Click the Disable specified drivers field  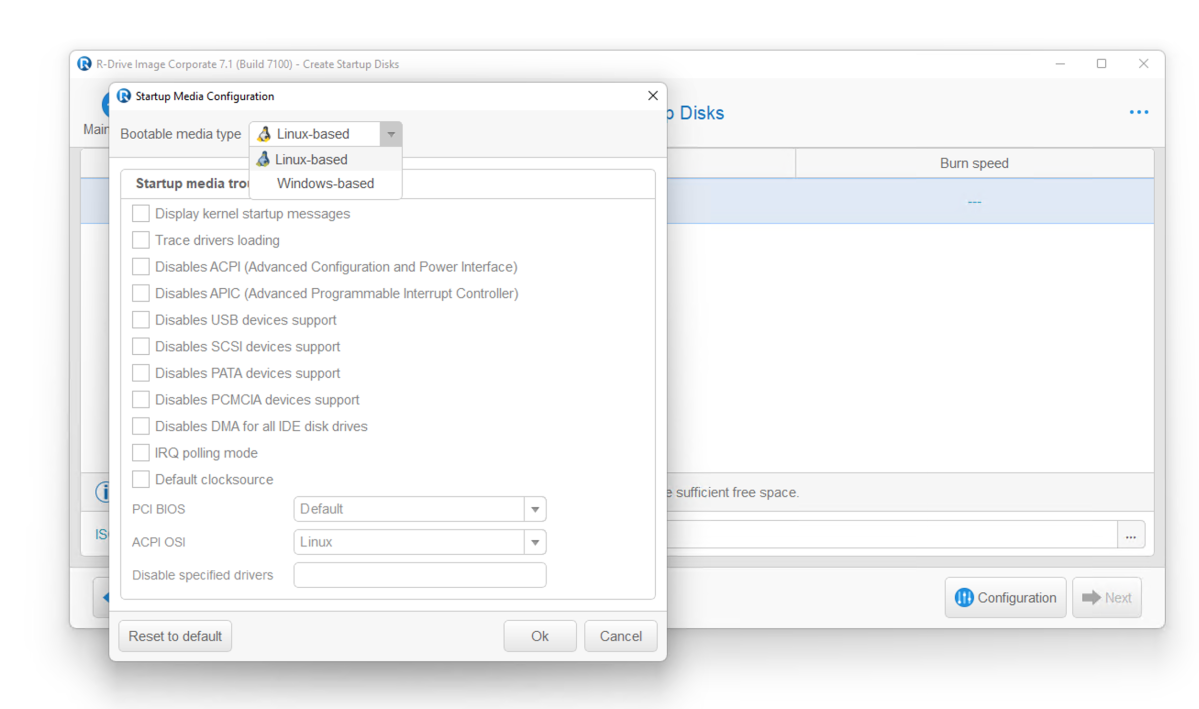coord(420,575)
